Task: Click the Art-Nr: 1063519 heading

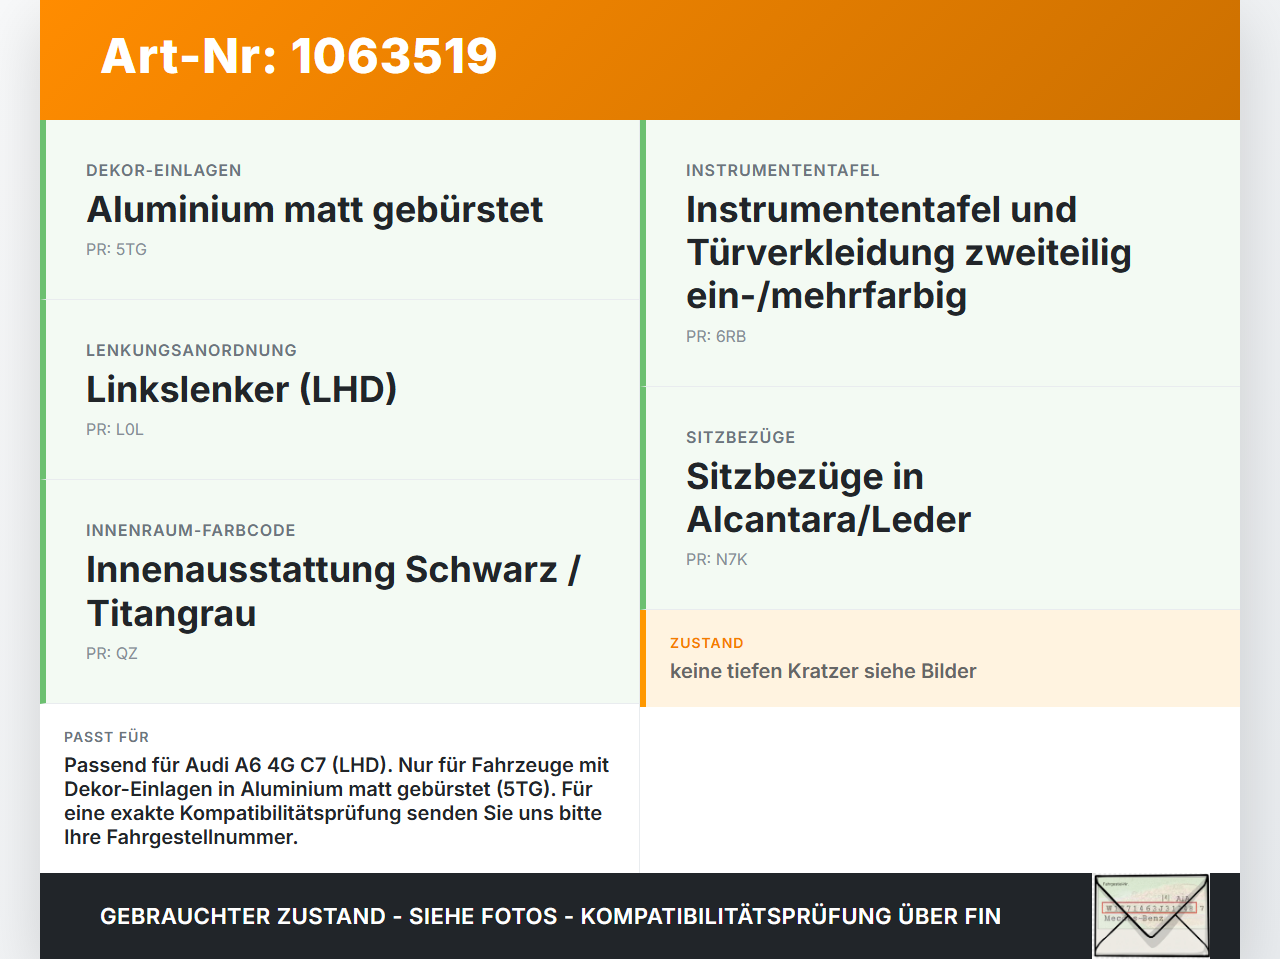Action: coord(299,56)
